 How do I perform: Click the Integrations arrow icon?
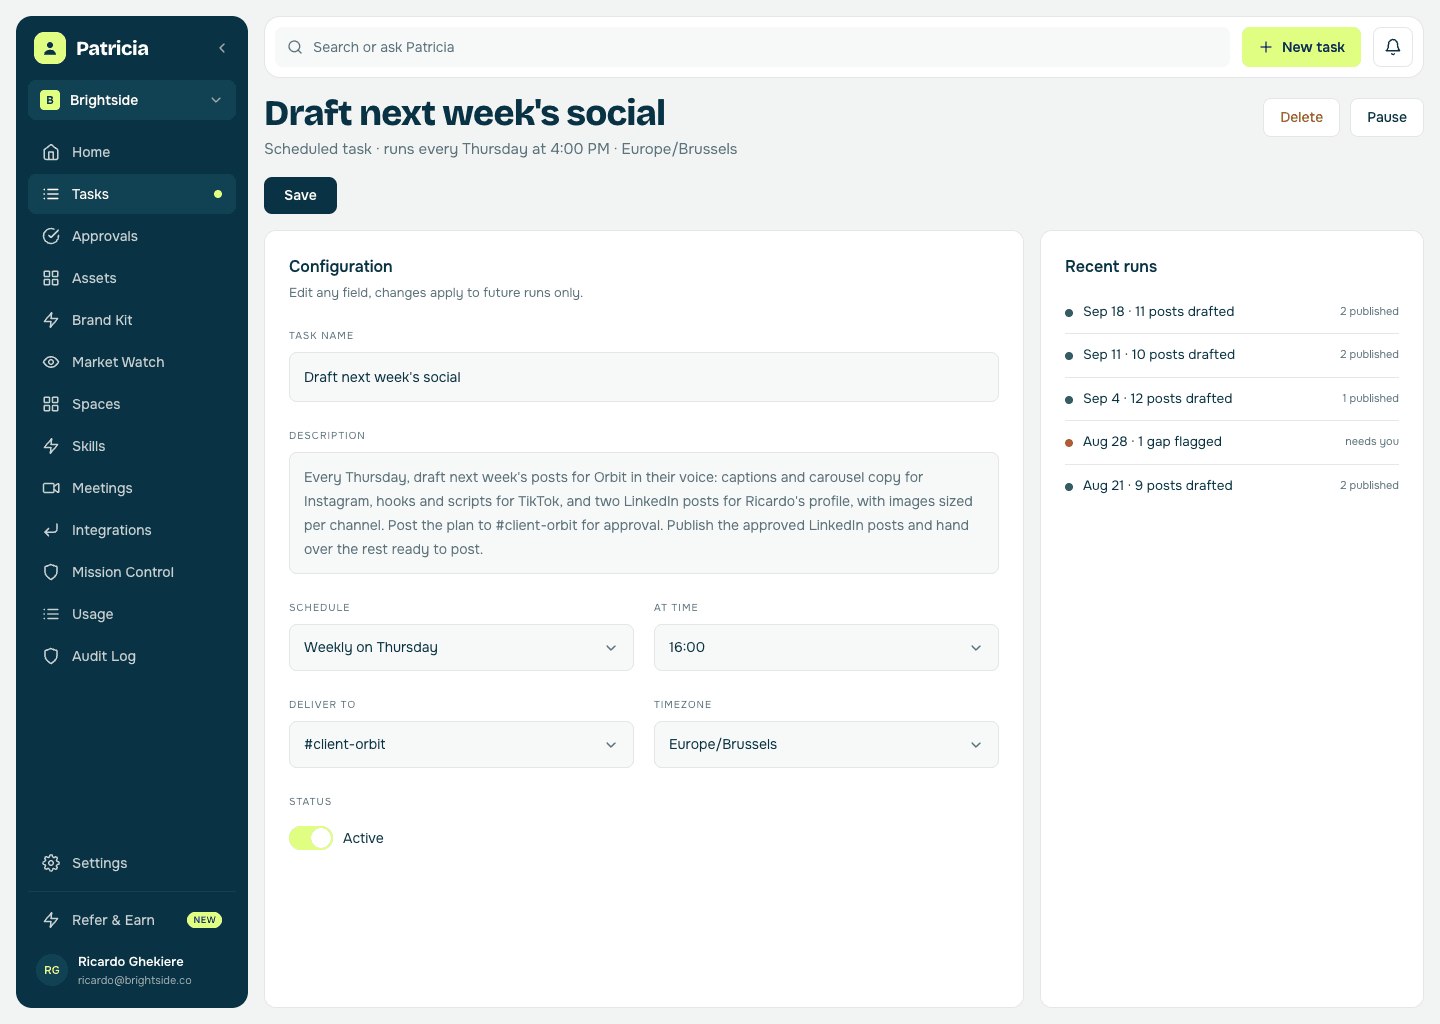click(51, 530)
